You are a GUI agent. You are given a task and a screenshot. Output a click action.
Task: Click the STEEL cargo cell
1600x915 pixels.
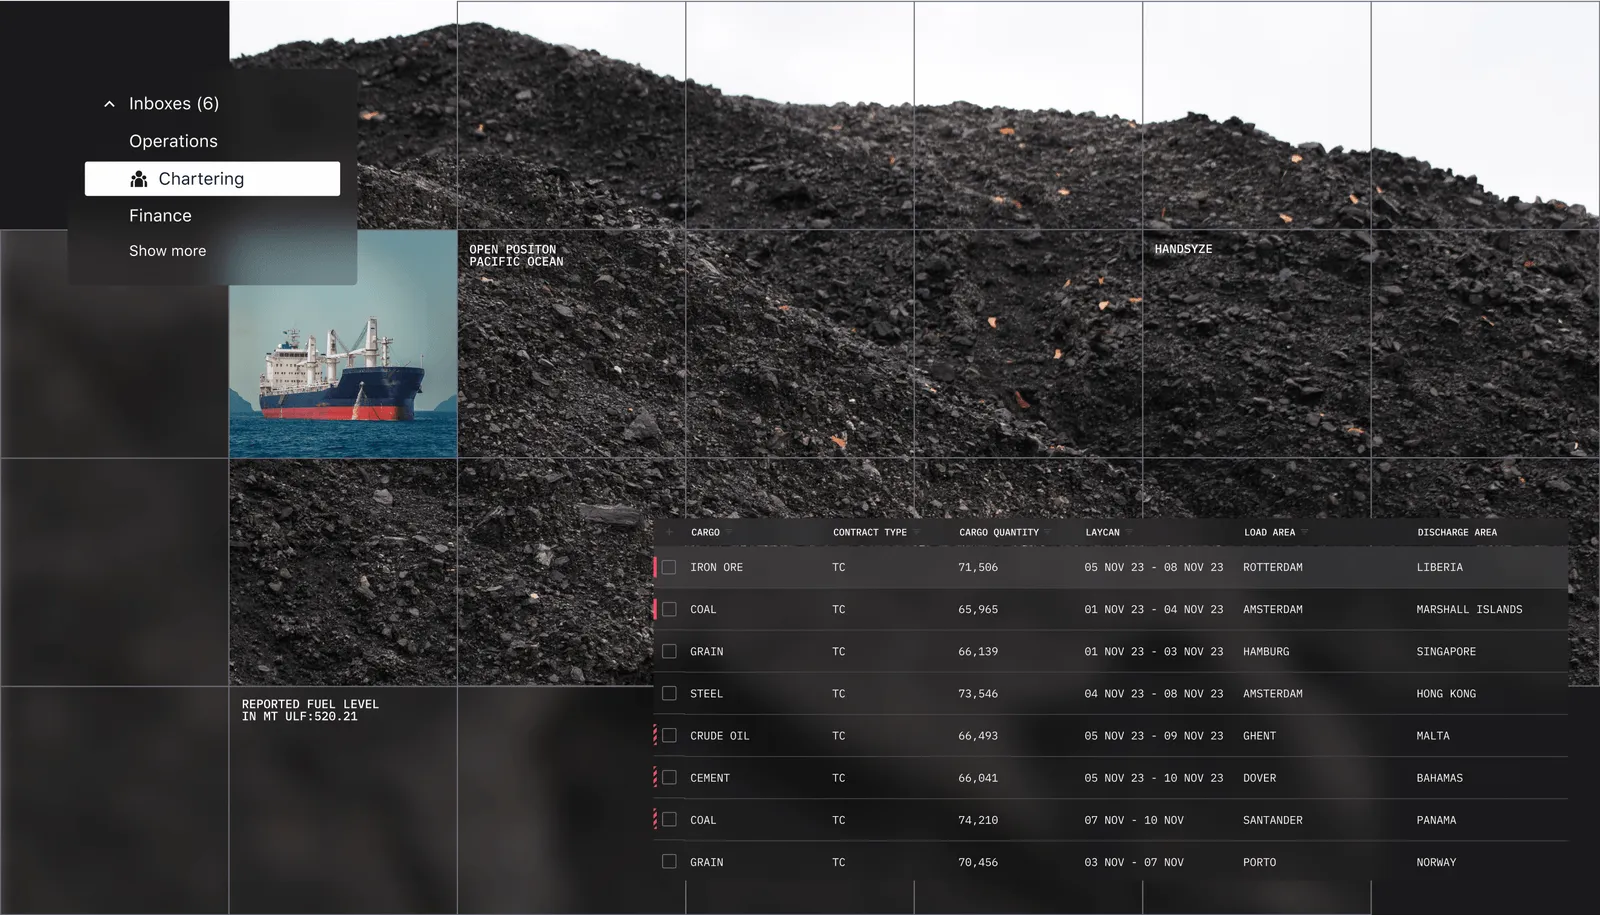click(706, 693)
